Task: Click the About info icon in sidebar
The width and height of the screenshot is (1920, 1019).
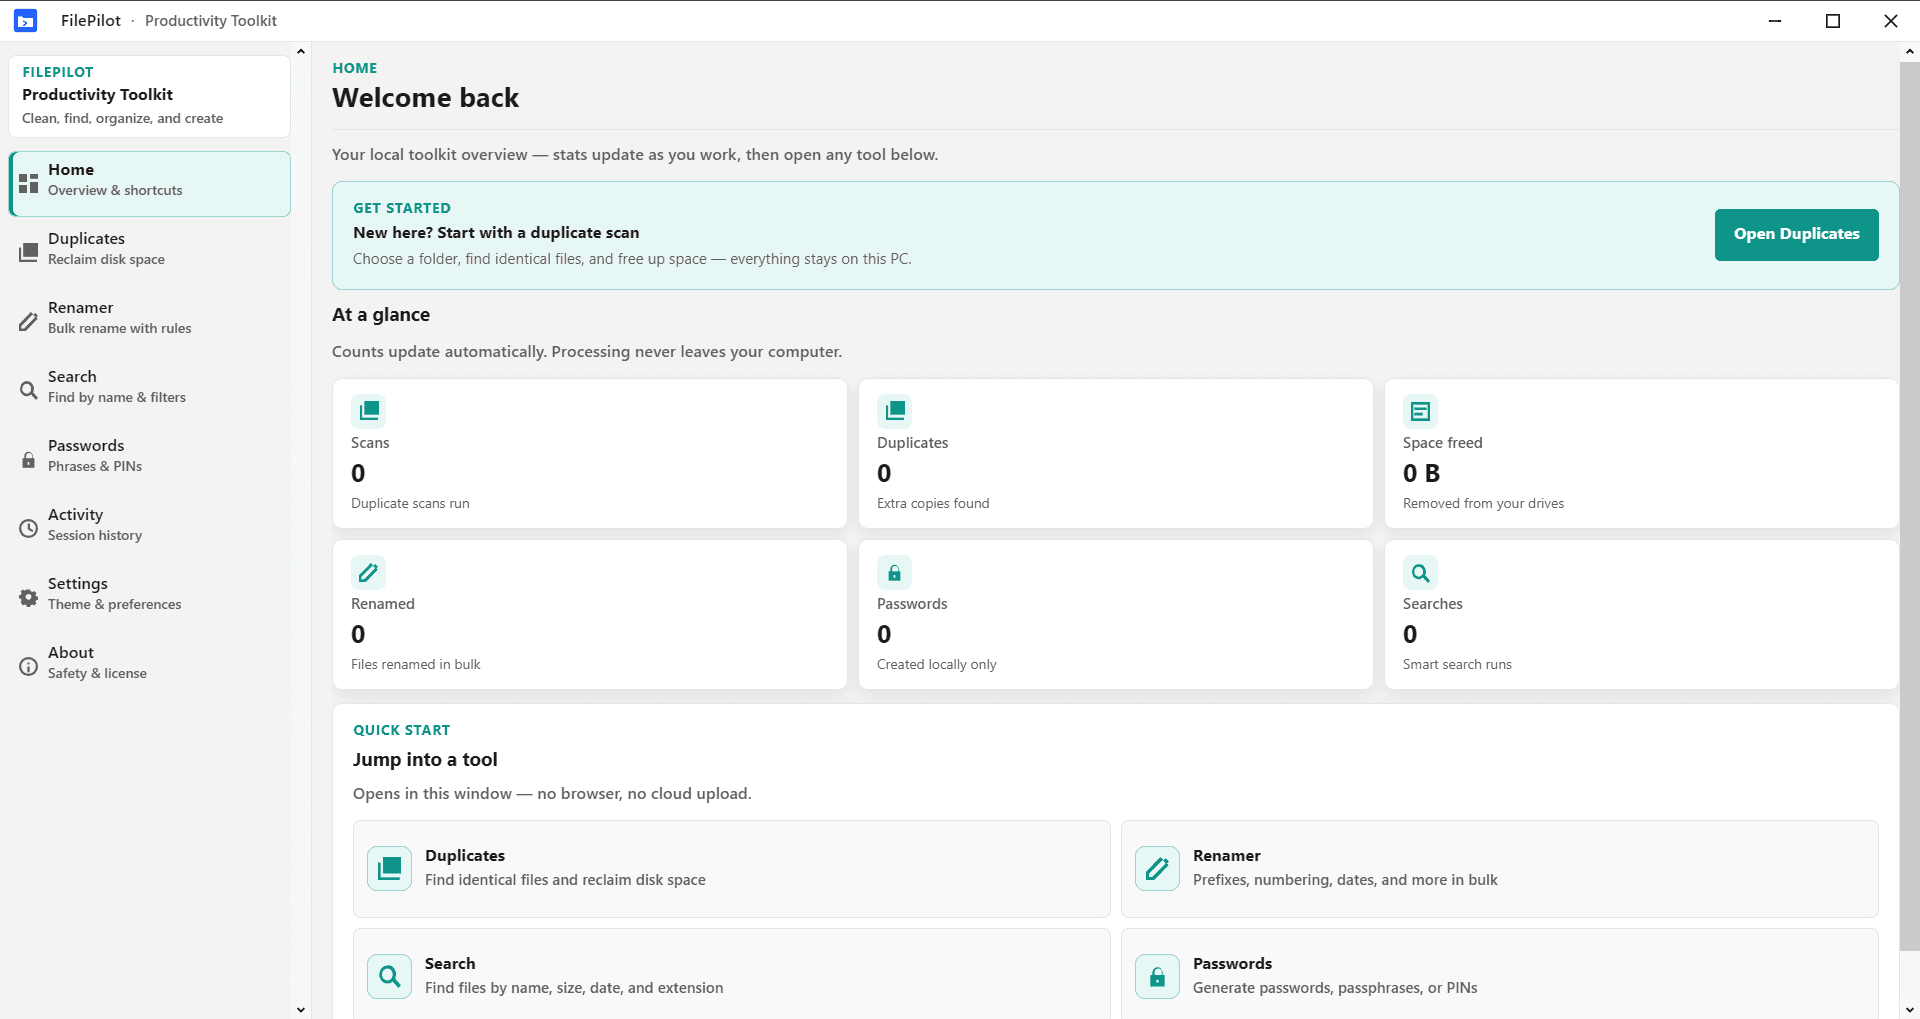Action: [29, 667]
